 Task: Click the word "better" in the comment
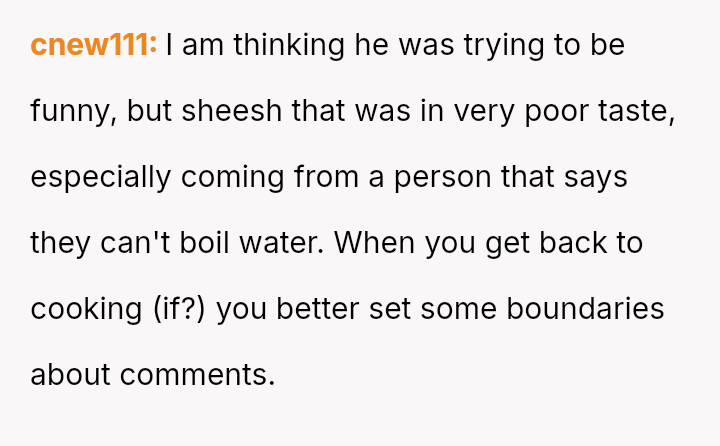317,309
